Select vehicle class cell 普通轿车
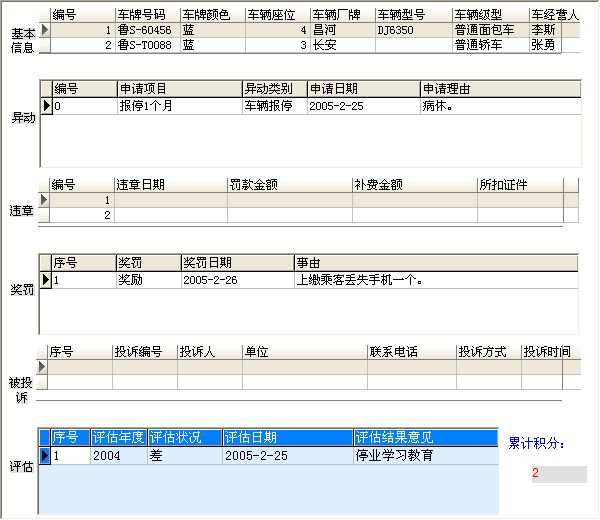600x520 pixels. pyautogui.click(x=491, y=45)
